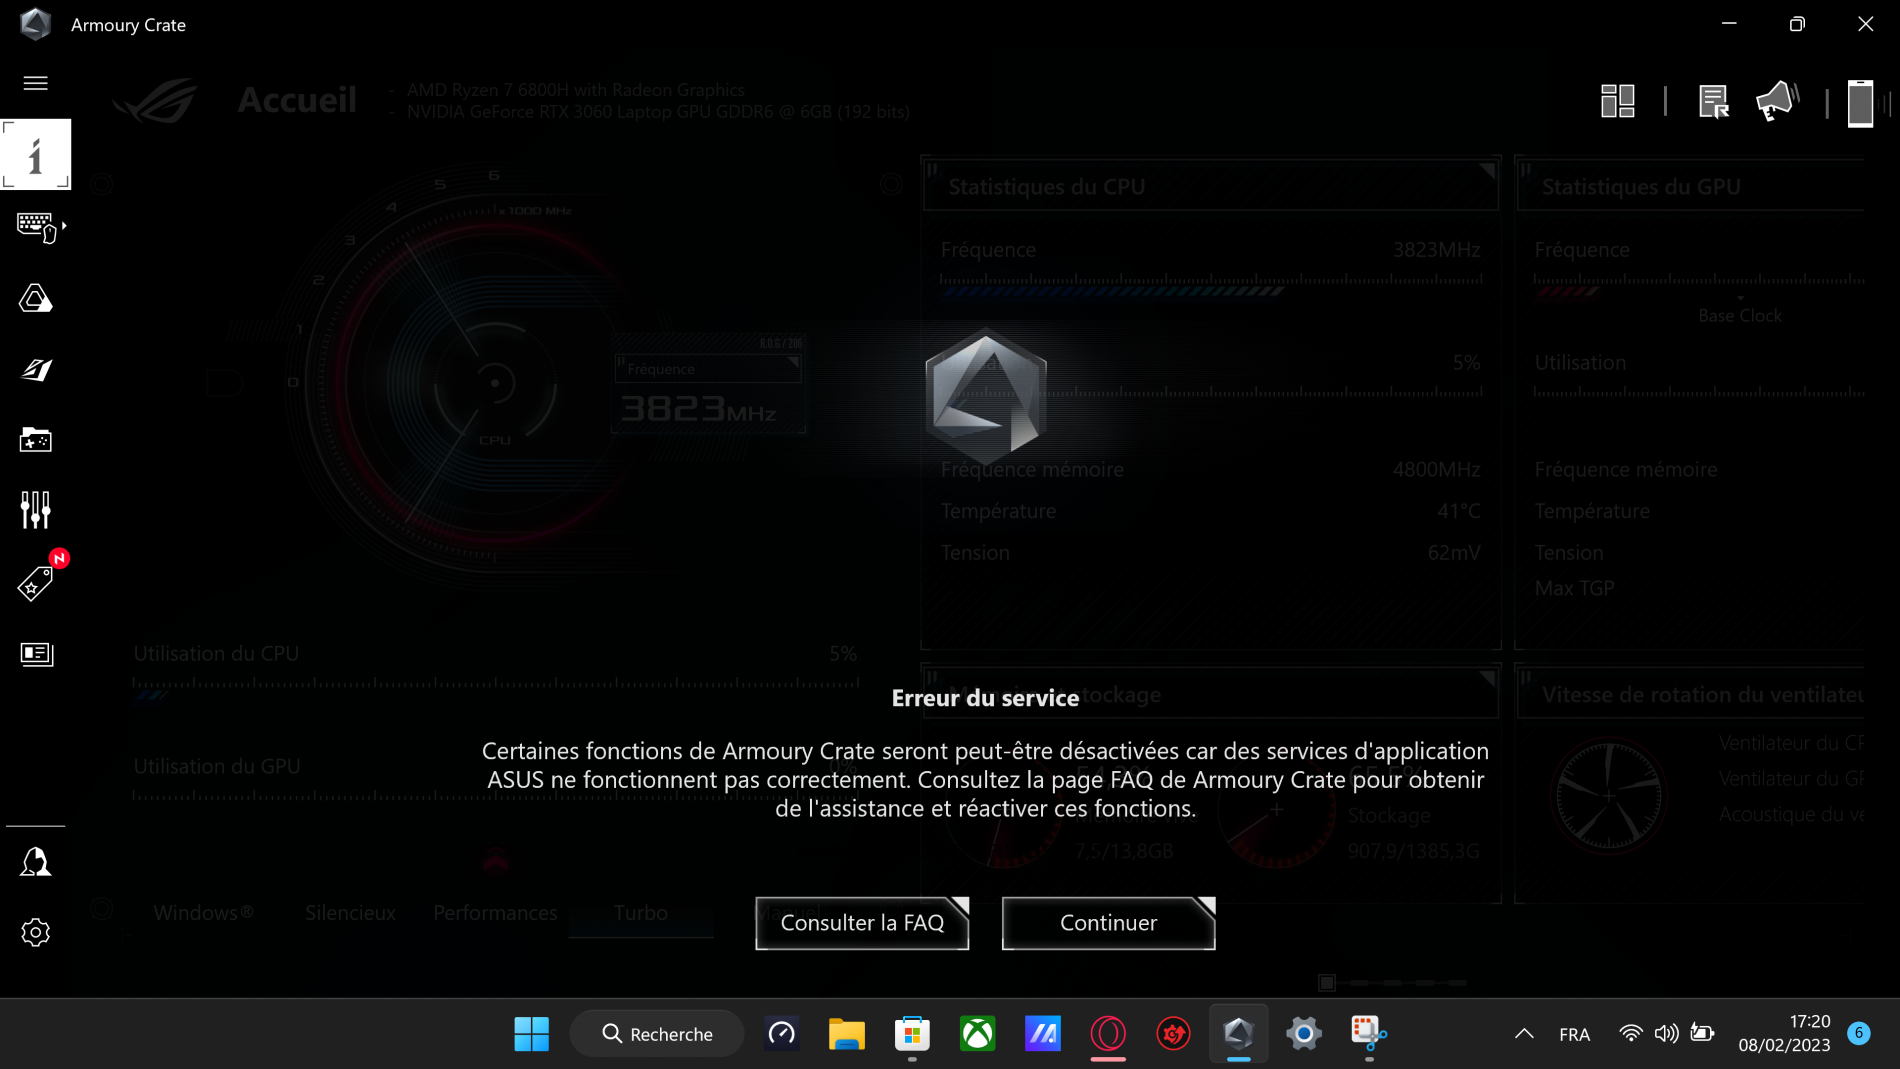Open the News panel icon in sidebar
Screen dimensions: 1900x1069
36,654
